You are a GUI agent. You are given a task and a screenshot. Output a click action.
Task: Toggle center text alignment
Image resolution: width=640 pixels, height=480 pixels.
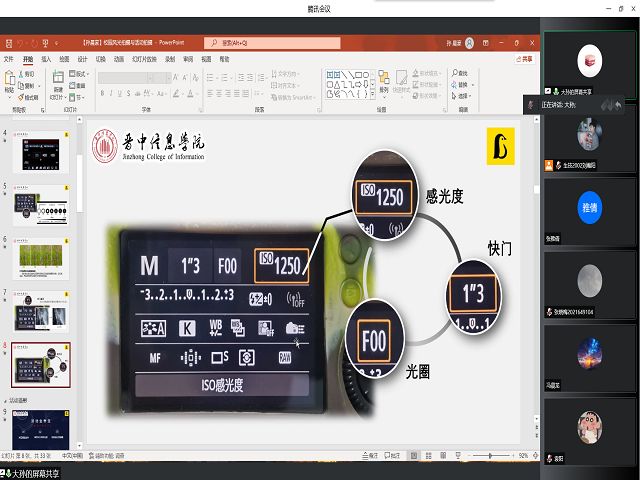(219, 93)
